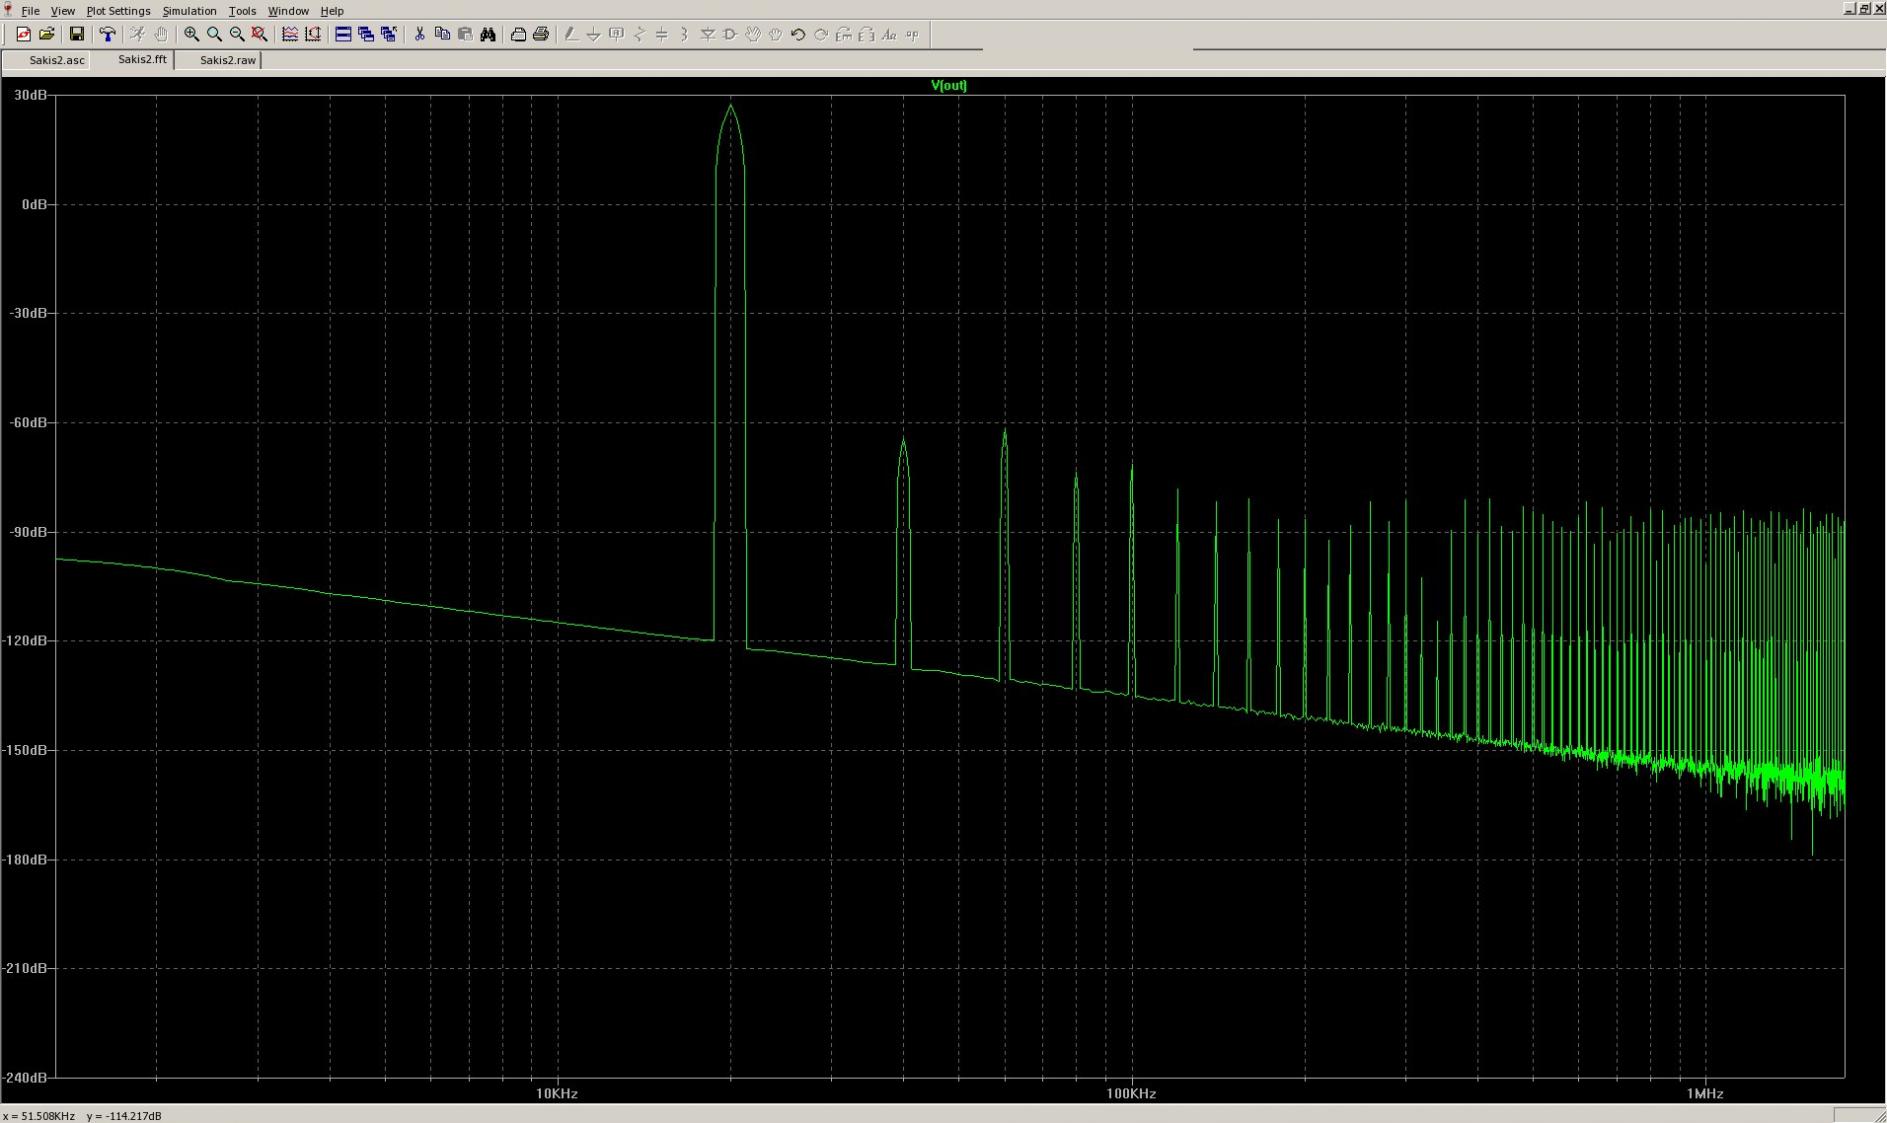Image resolution: width=1887 pixels, height=1123 pixels.
Task: Click the Draw wire pencil icon
Action: 571,35
